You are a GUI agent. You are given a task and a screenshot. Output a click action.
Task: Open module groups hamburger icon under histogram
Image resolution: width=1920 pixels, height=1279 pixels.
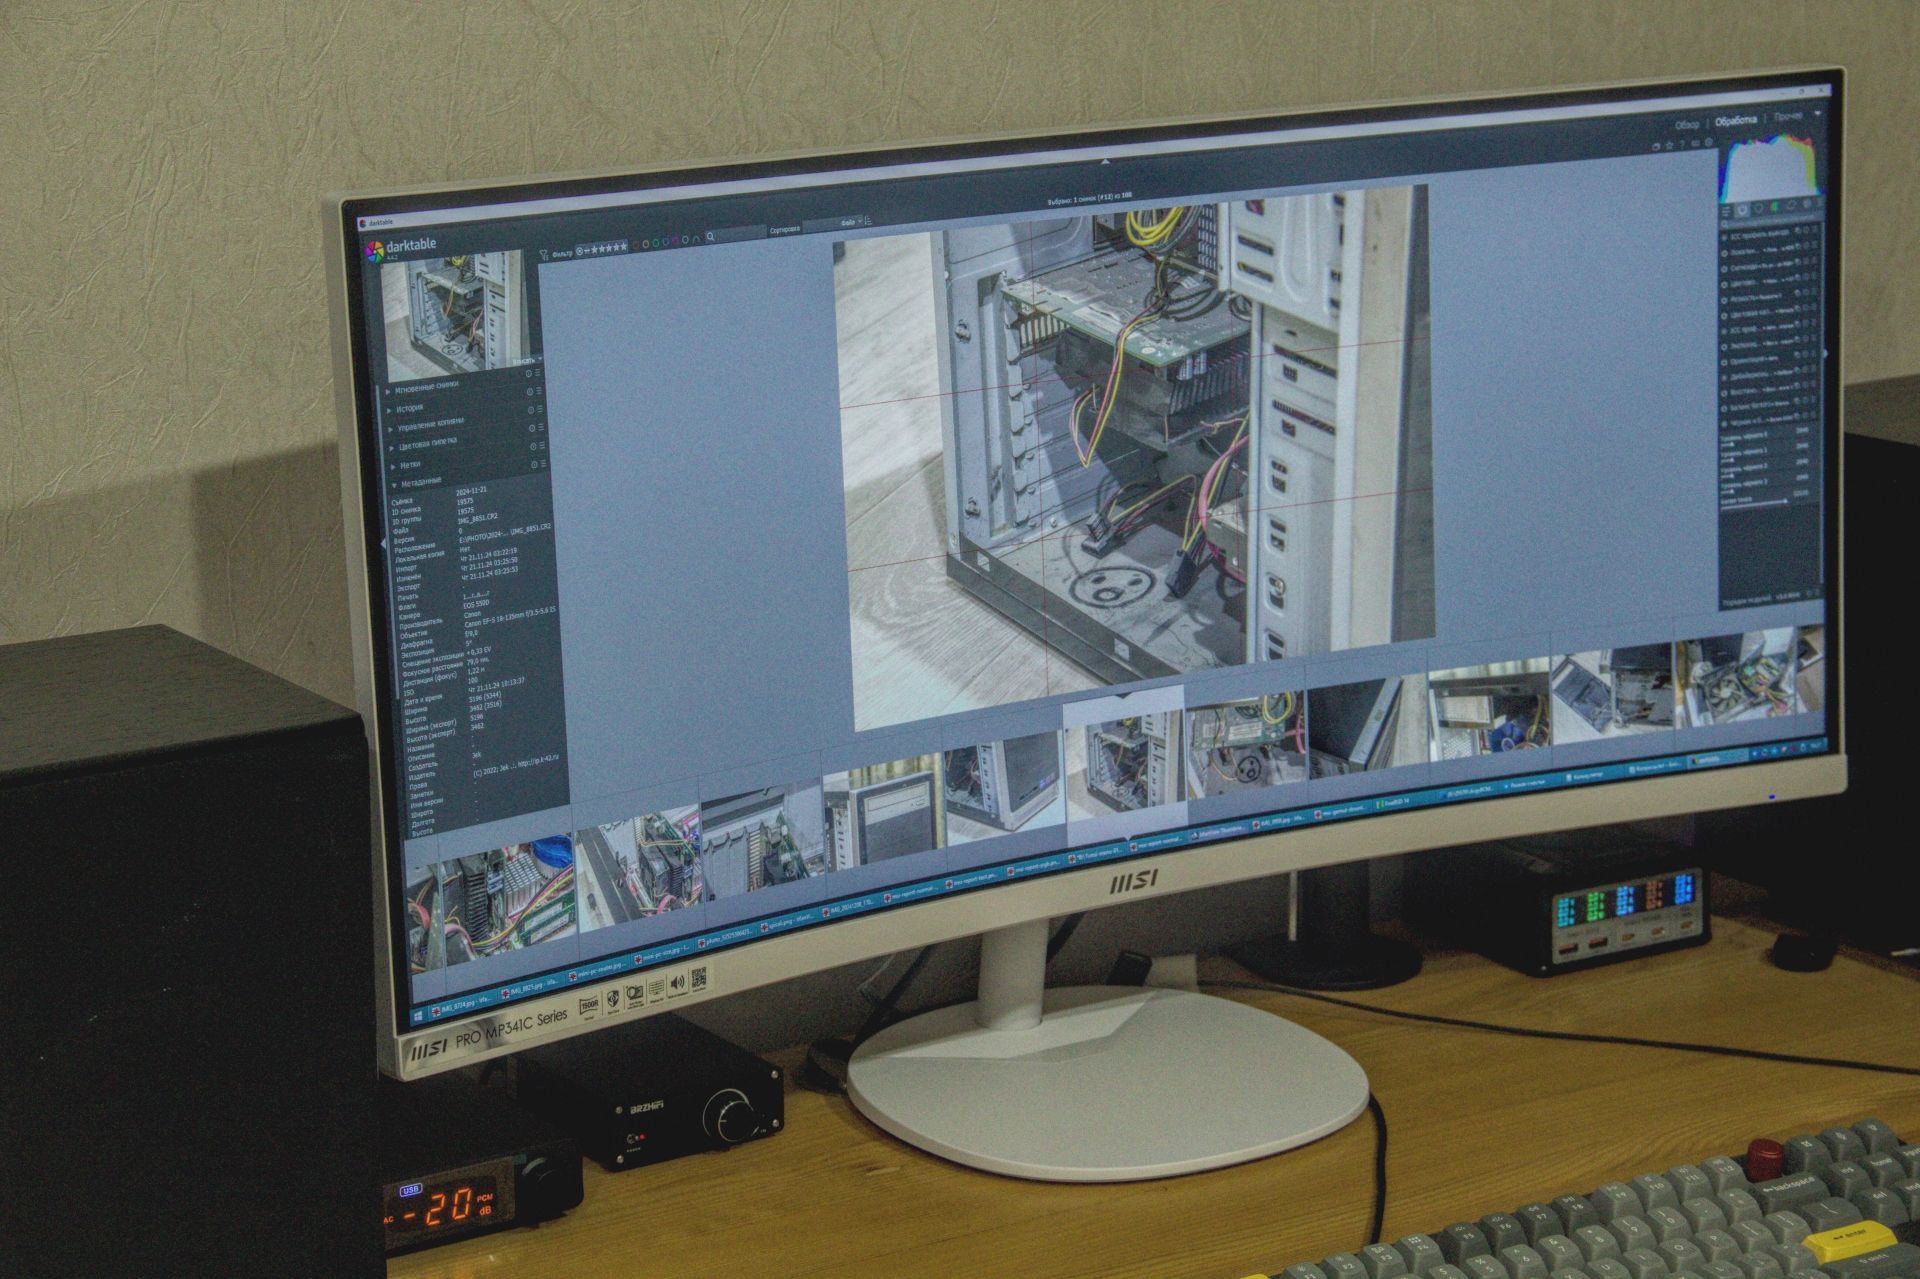(x=1726, y=211)
